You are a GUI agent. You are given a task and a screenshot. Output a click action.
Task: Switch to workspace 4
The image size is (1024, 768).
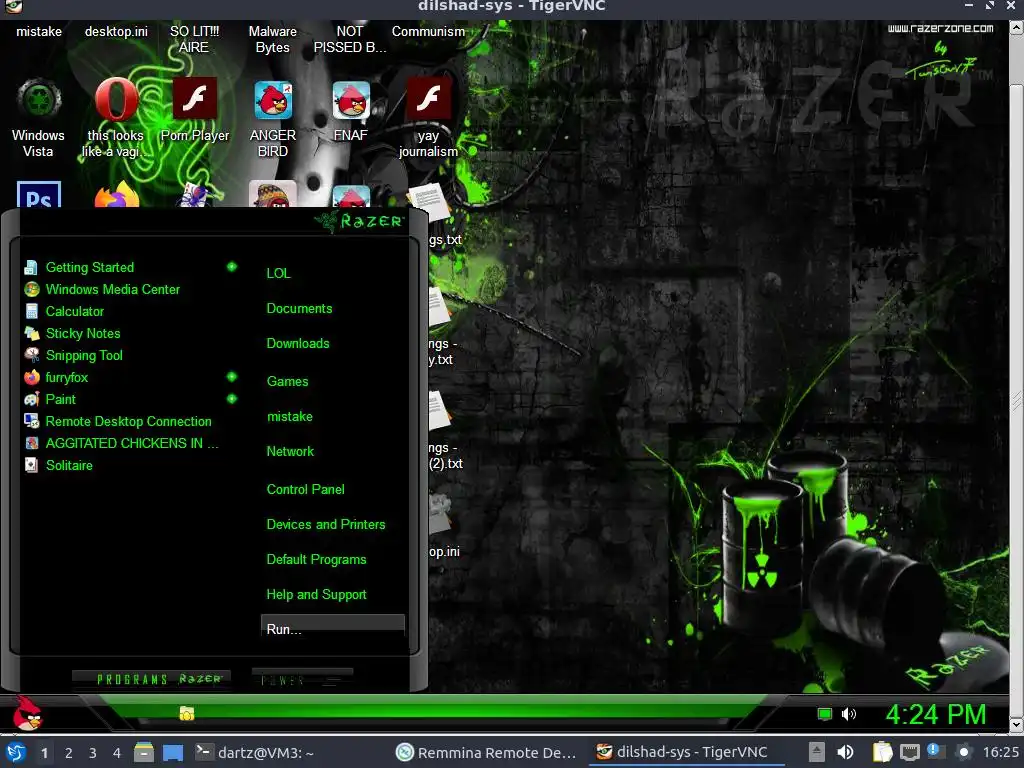116,753
